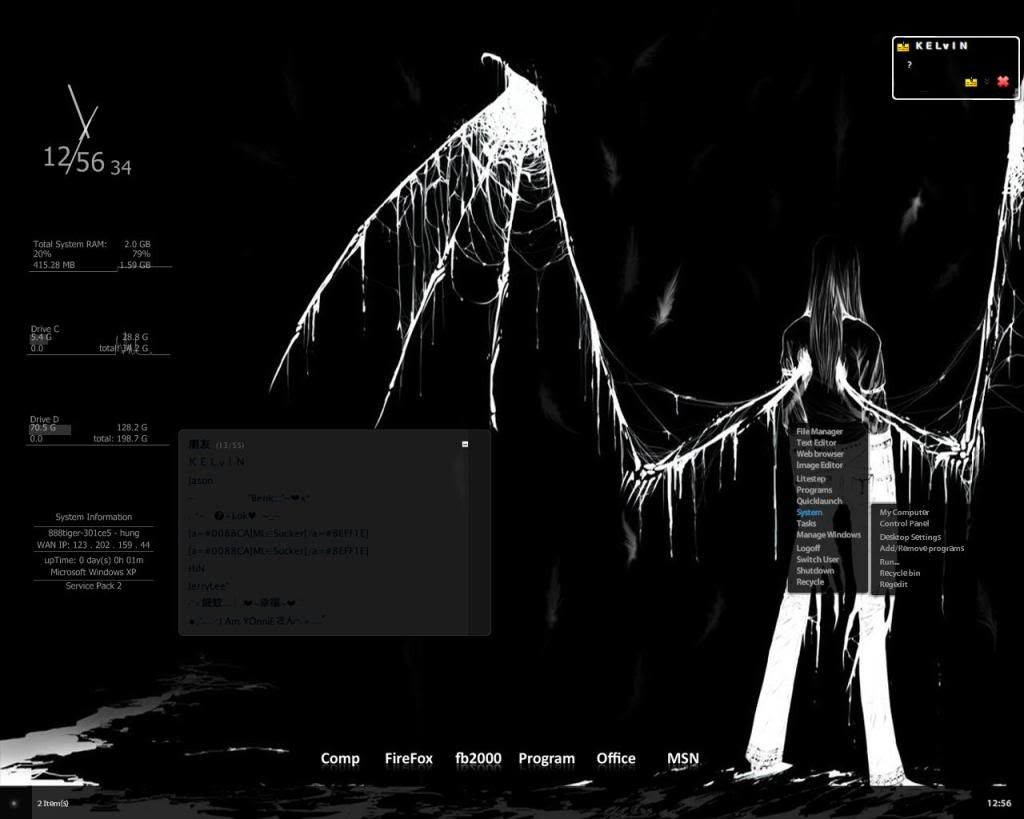The image size is (1024, 819).
Task: Click the WAN IP text line
Action: pos(93,545)
